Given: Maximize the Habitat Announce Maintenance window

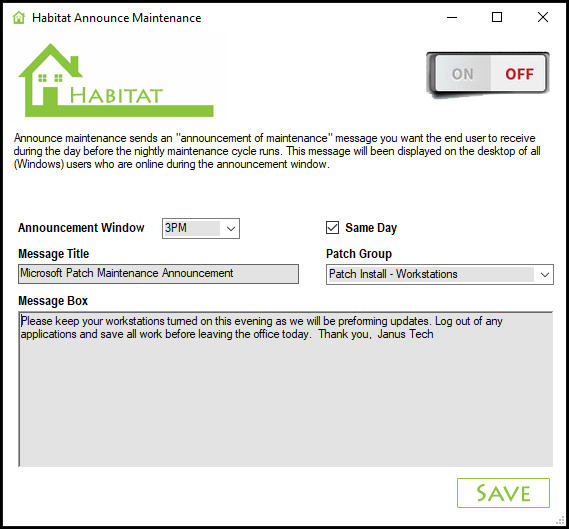Looking at the screenshot, I should click(x=497, y=17).
